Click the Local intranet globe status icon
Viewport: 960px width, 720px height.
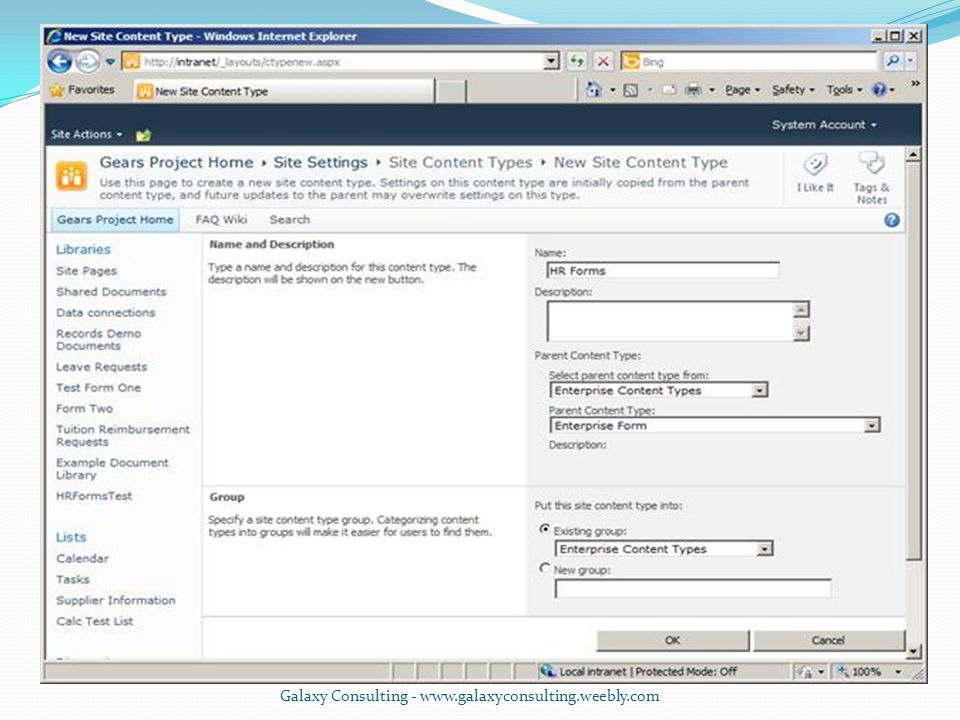coord(547,672)
